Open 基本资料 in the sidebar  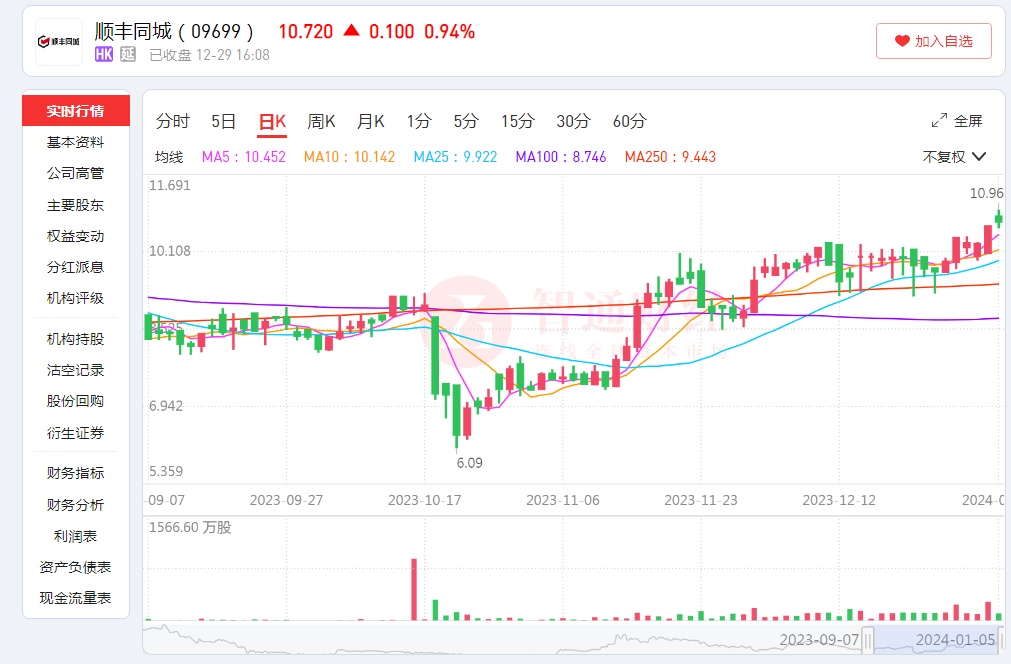tap(75, 142)
